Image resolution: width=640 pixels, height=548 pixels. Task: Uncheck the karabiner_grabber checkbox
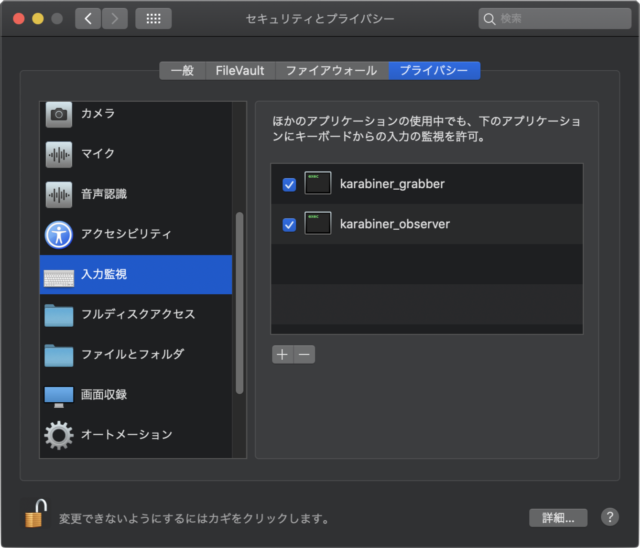pos(289,184)
